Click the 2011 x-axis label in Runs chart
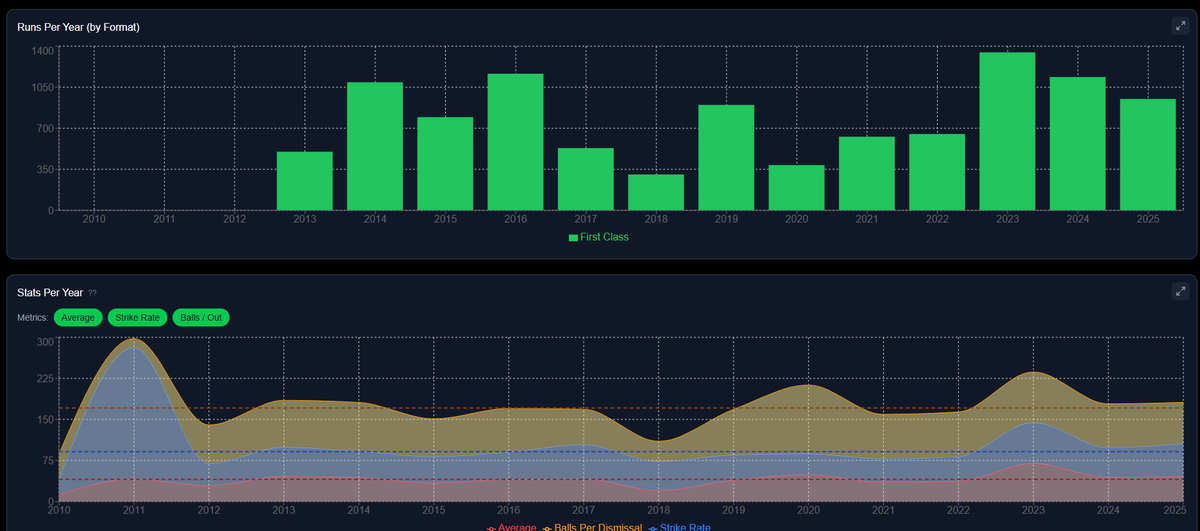The image size is (1200, 531). (x=164, y=218)
